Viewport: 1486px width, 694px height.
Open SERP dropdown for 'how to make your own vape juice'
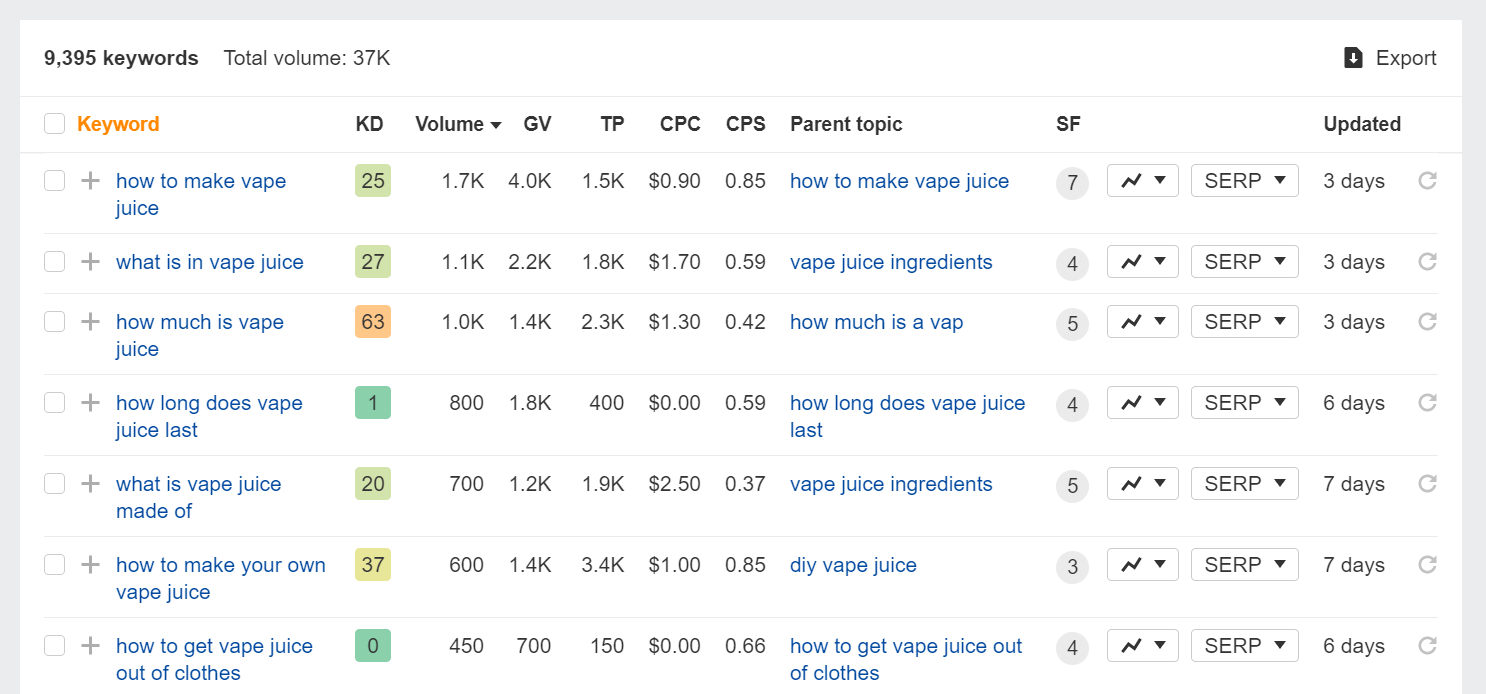click(x=1245, y=565)
